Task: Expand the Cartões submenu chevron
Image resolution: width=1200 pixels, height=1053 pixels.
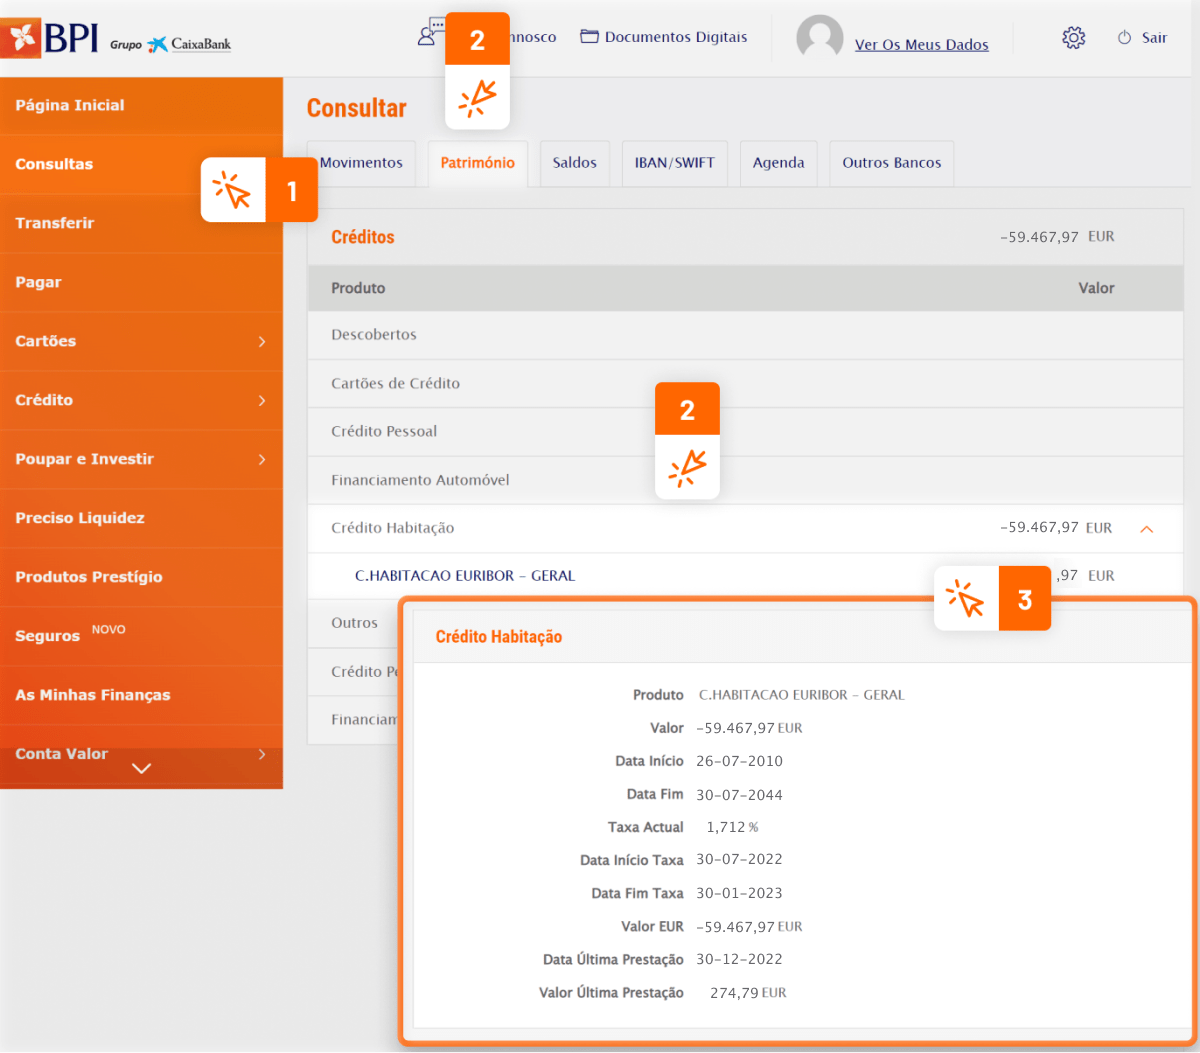Action: pos(262,342)
